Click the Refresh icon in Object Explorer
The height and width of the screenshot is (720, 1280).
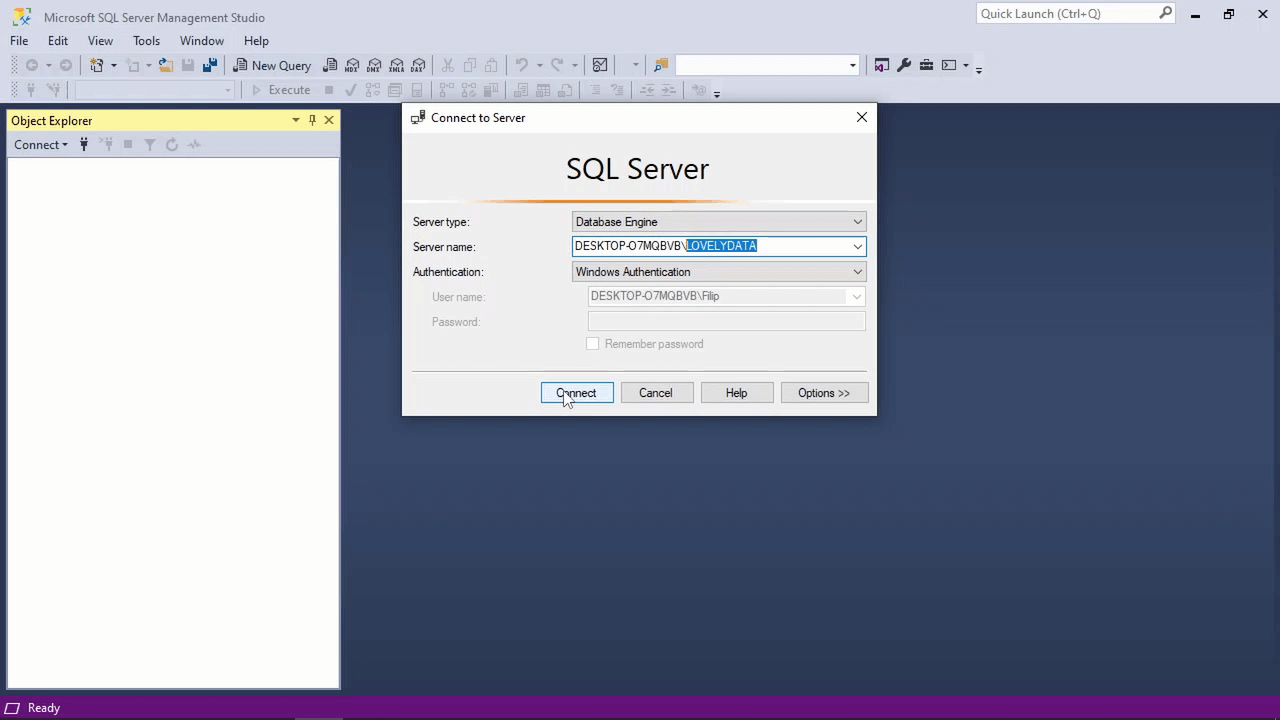pos(172,145)
